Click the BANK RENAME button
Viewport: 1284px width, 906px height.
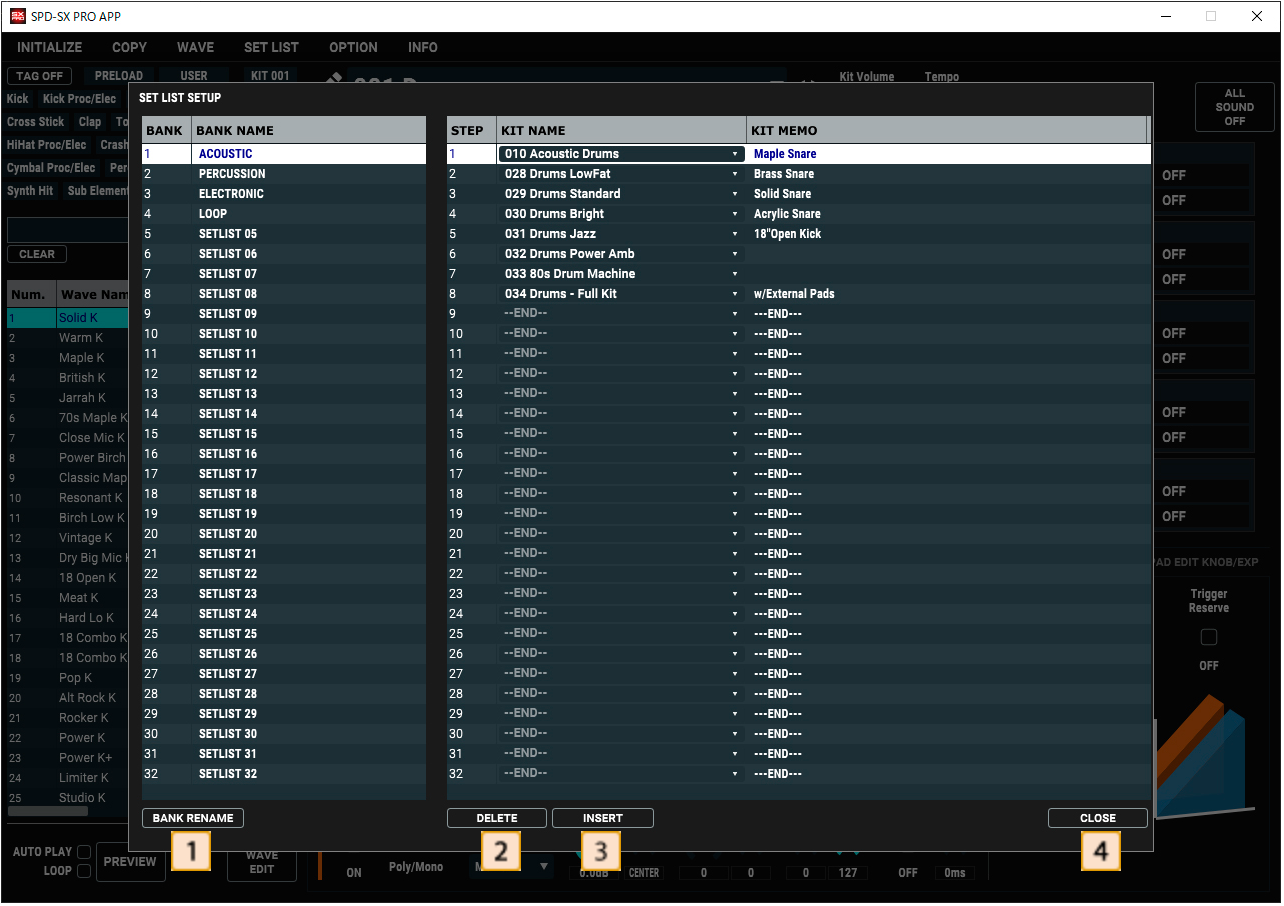pyautogui.click(x=193, y=818)
